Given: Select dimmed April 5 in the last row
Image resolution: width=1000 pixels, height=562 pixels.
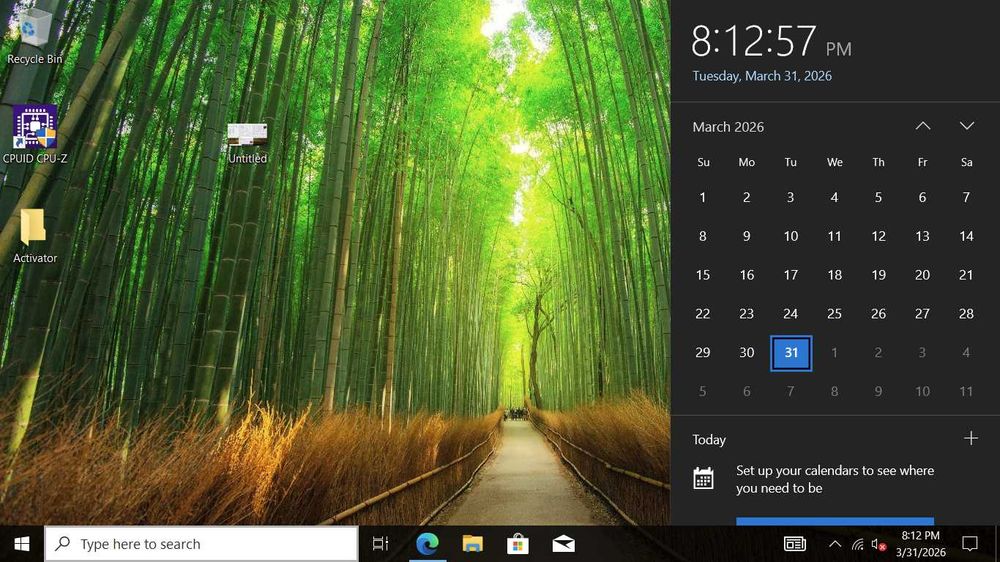Looking at the screenshot, I should 703,392.
